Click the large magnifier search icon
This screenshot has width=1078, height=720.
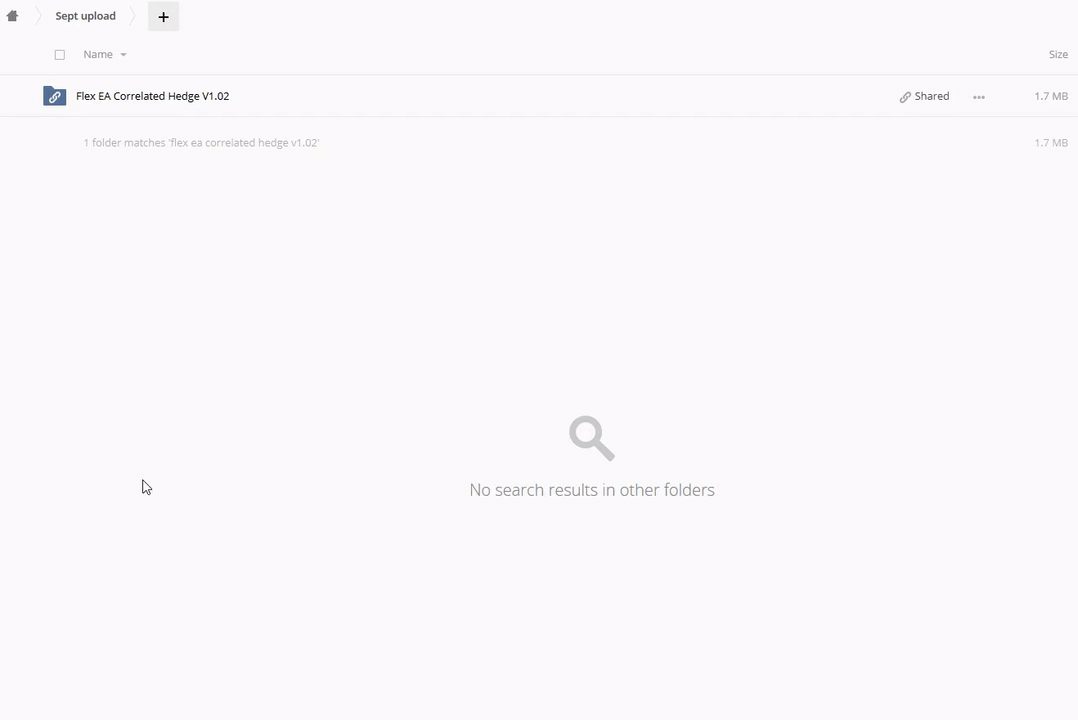[x=592, y=438]
